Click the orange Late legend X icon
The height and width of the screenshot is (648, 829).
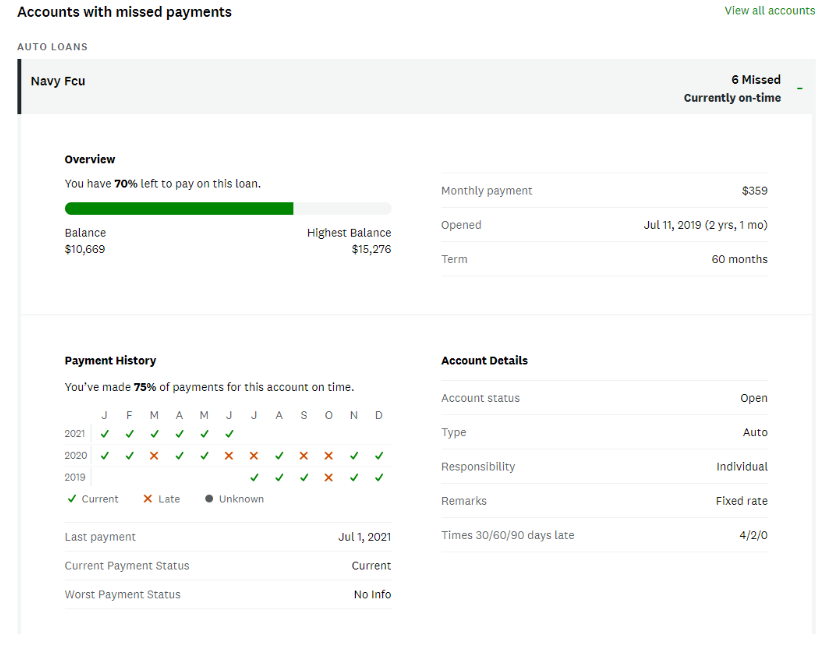148,499
